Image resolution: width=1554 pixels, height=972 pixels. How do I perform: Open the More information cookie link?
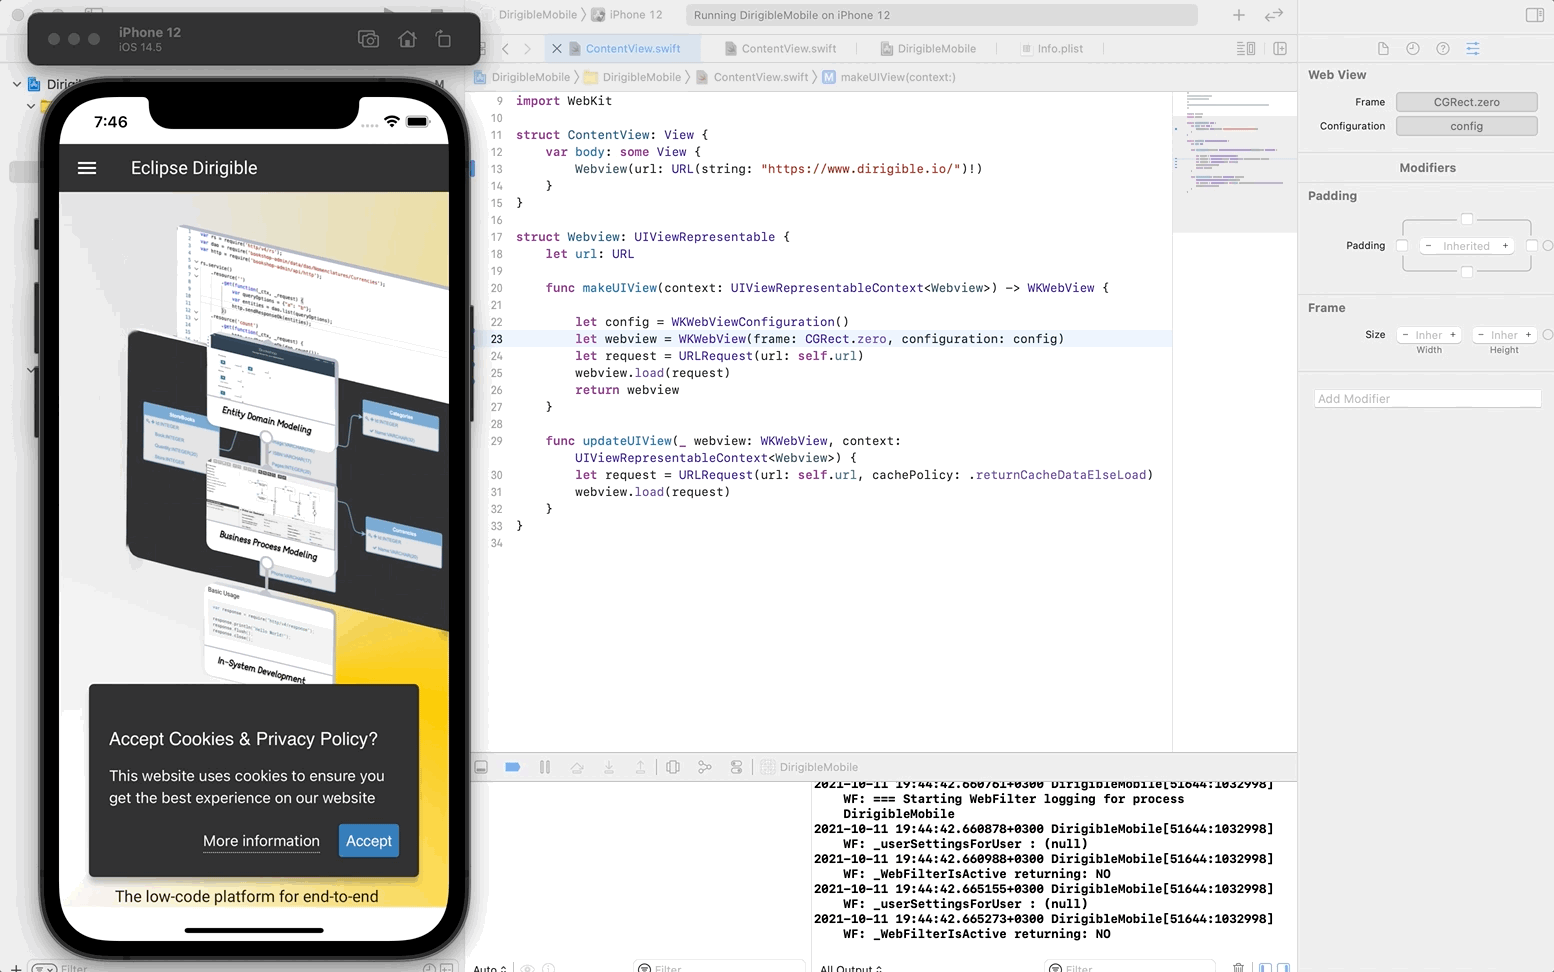pyautogui.click(x=261, y=841)
